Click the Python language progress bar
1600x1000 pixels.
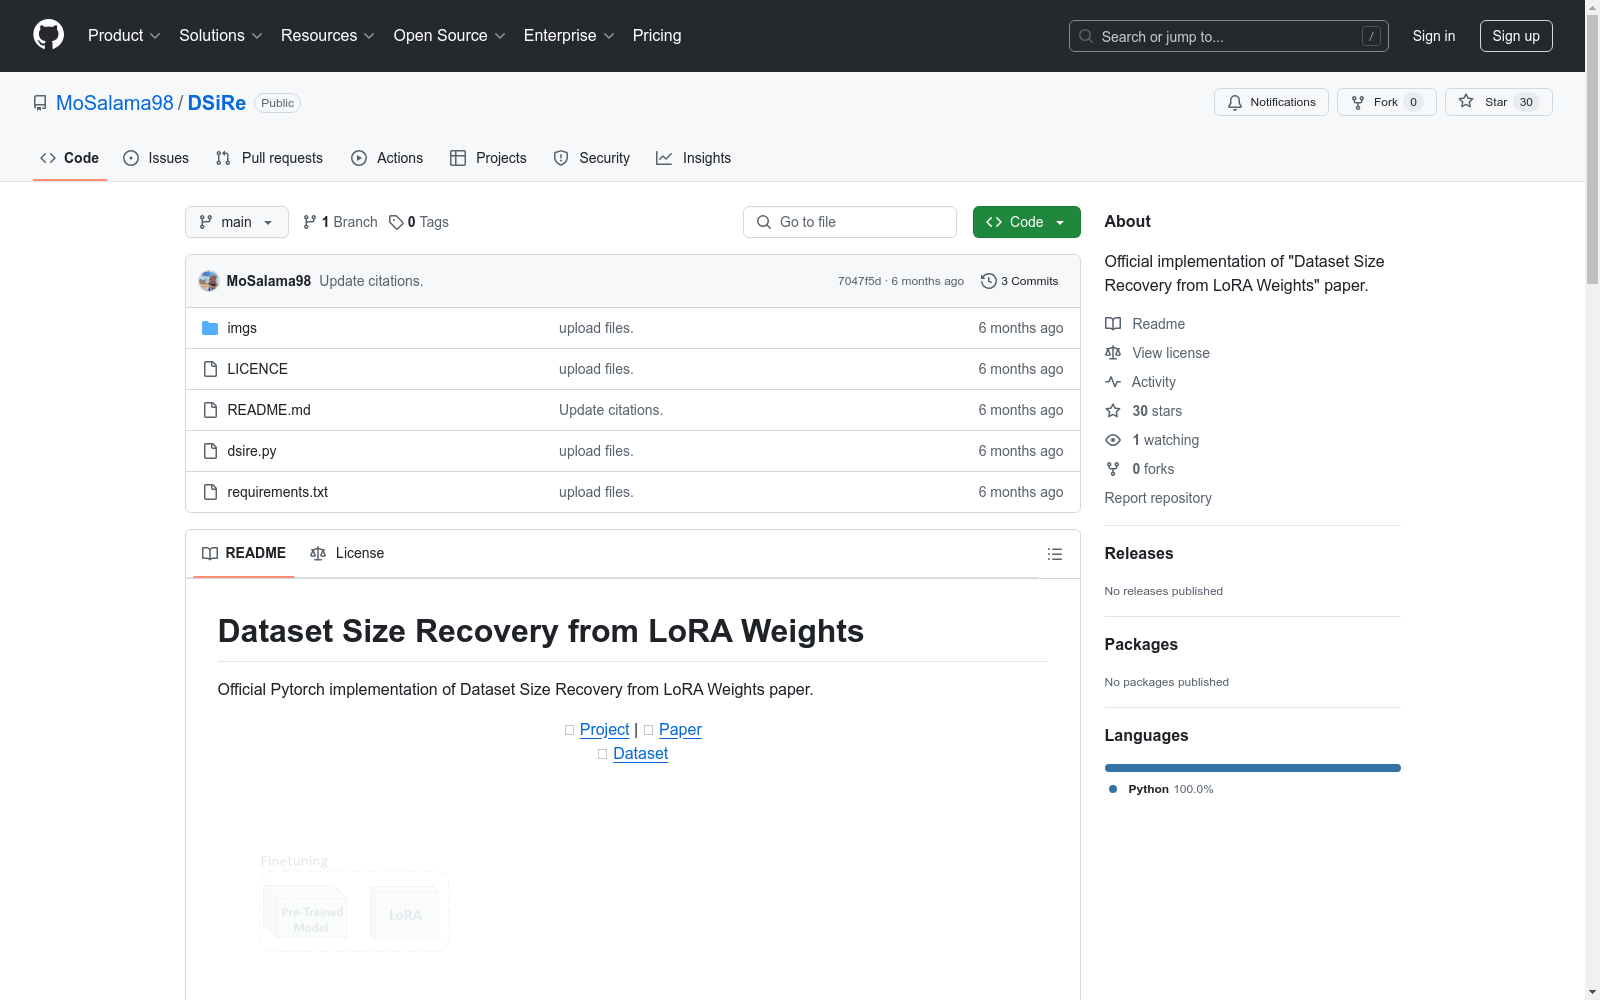tap(1252, 768)
